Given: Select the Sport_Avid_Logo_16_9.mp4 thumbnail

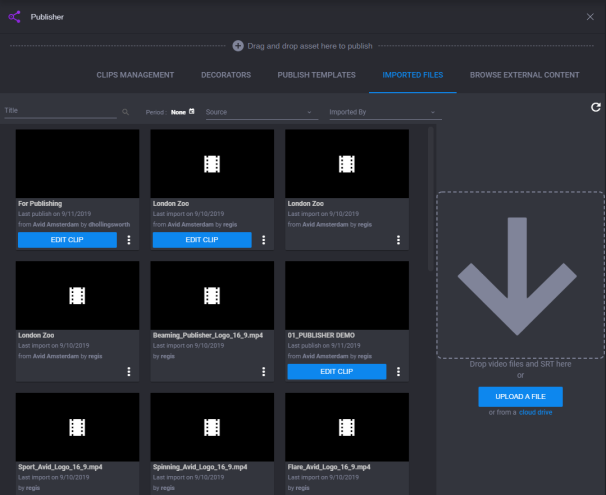Looking at the screenshot, I should tap(77, 426).
